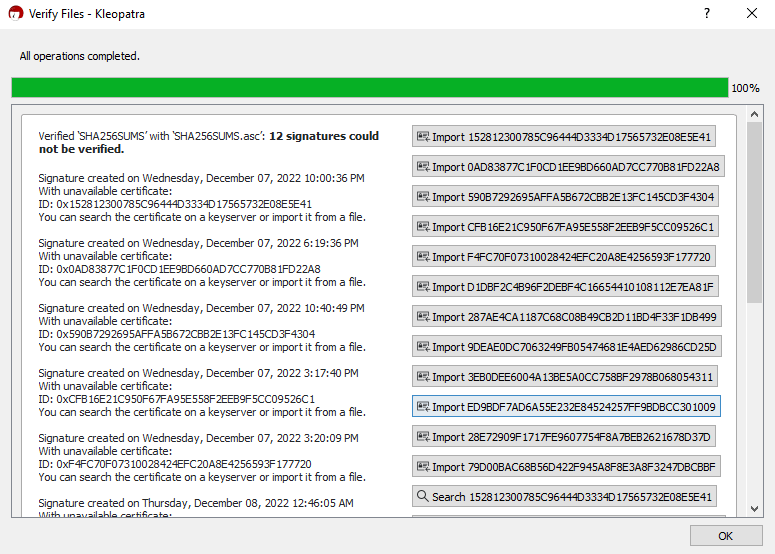This screenshot has height=554, width=775.
Task: Click ID 0x590B7292695AFFA5B672CBB2E13FC145CD3F4304 text
Action: [x=176, y=334]
